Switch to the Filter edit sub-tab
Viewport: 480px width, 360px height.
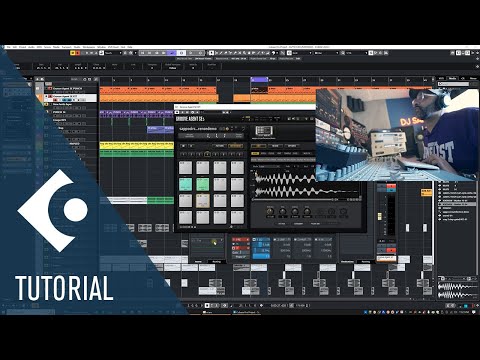(x=272, y=153)
